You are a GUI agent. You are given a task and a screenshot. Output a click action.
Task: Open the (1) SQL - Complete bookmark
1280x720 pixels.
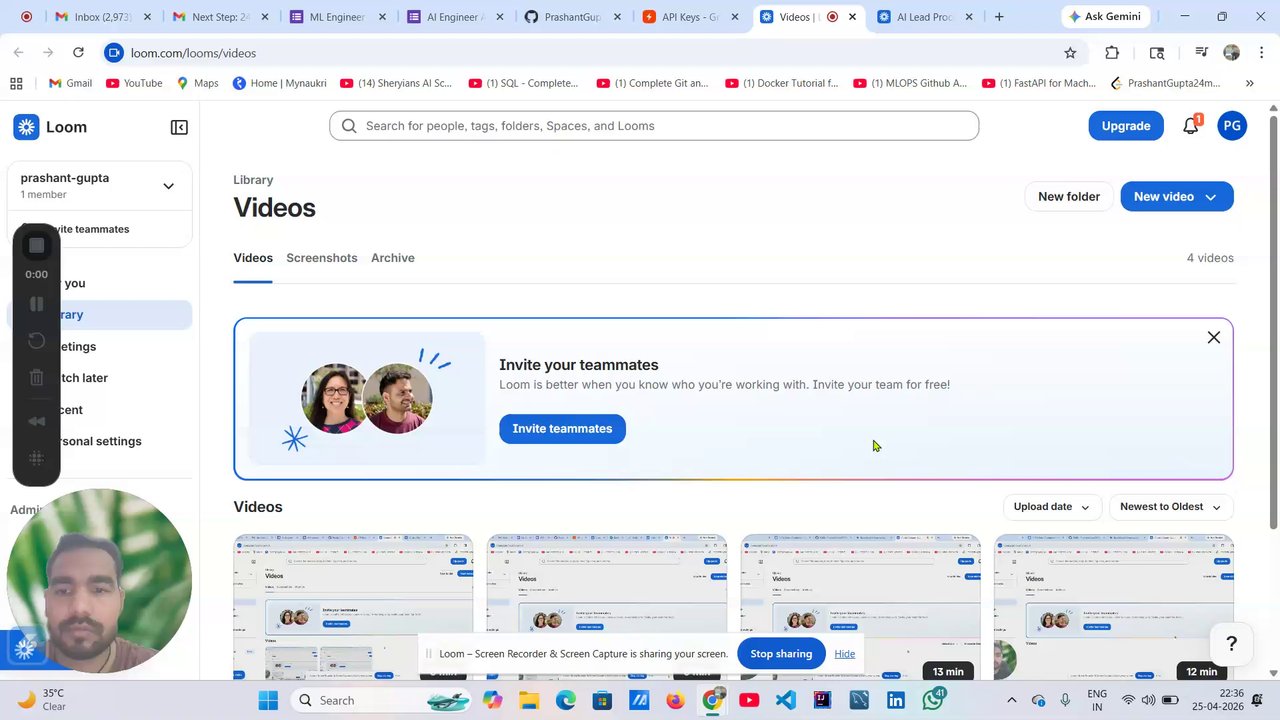coord(523,83)
